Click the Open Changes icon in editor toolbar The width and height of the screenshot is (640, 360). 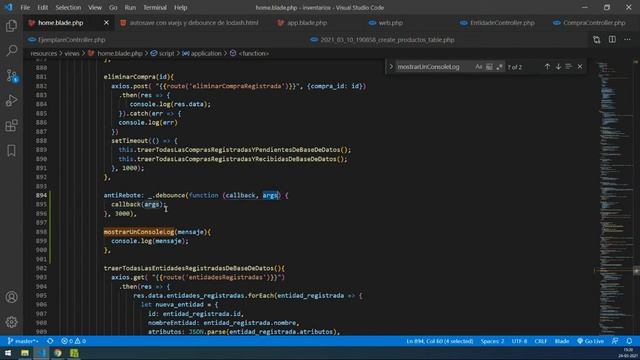pyautogui.click(x=597, y=40)
